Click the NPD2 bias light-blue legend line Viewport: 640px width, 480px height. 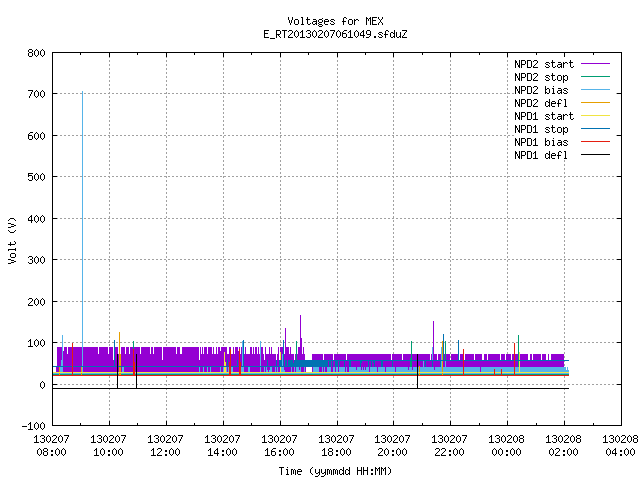pos(595,90)
